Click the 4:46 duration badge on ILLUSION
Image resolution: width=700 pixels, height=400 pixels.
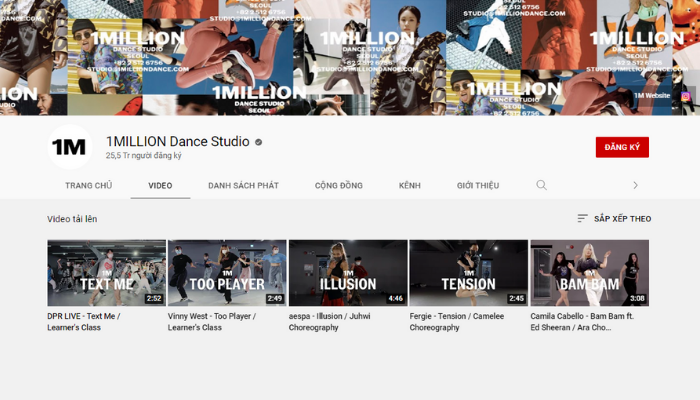396,299
